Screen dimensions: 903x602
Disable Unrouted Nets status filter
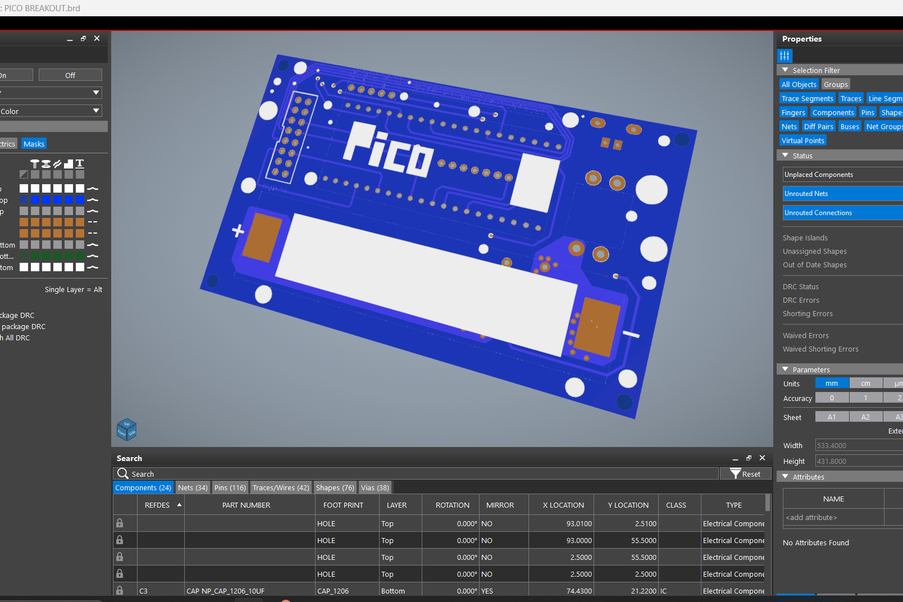tap(843, 194)
